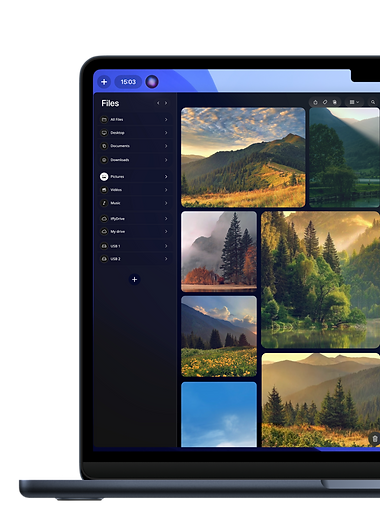
Task: Expand the All Files row chevron
Action: click(166, 119)
